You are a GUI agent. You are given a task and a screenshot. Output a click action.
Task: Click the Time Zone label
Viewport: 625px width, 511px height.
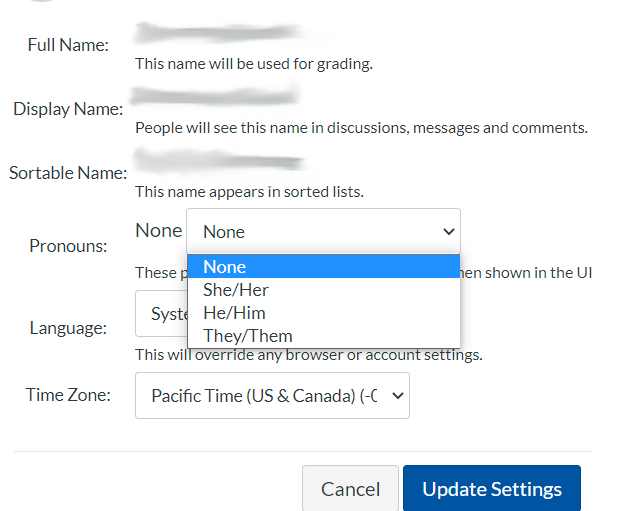[x=68, y=396]
